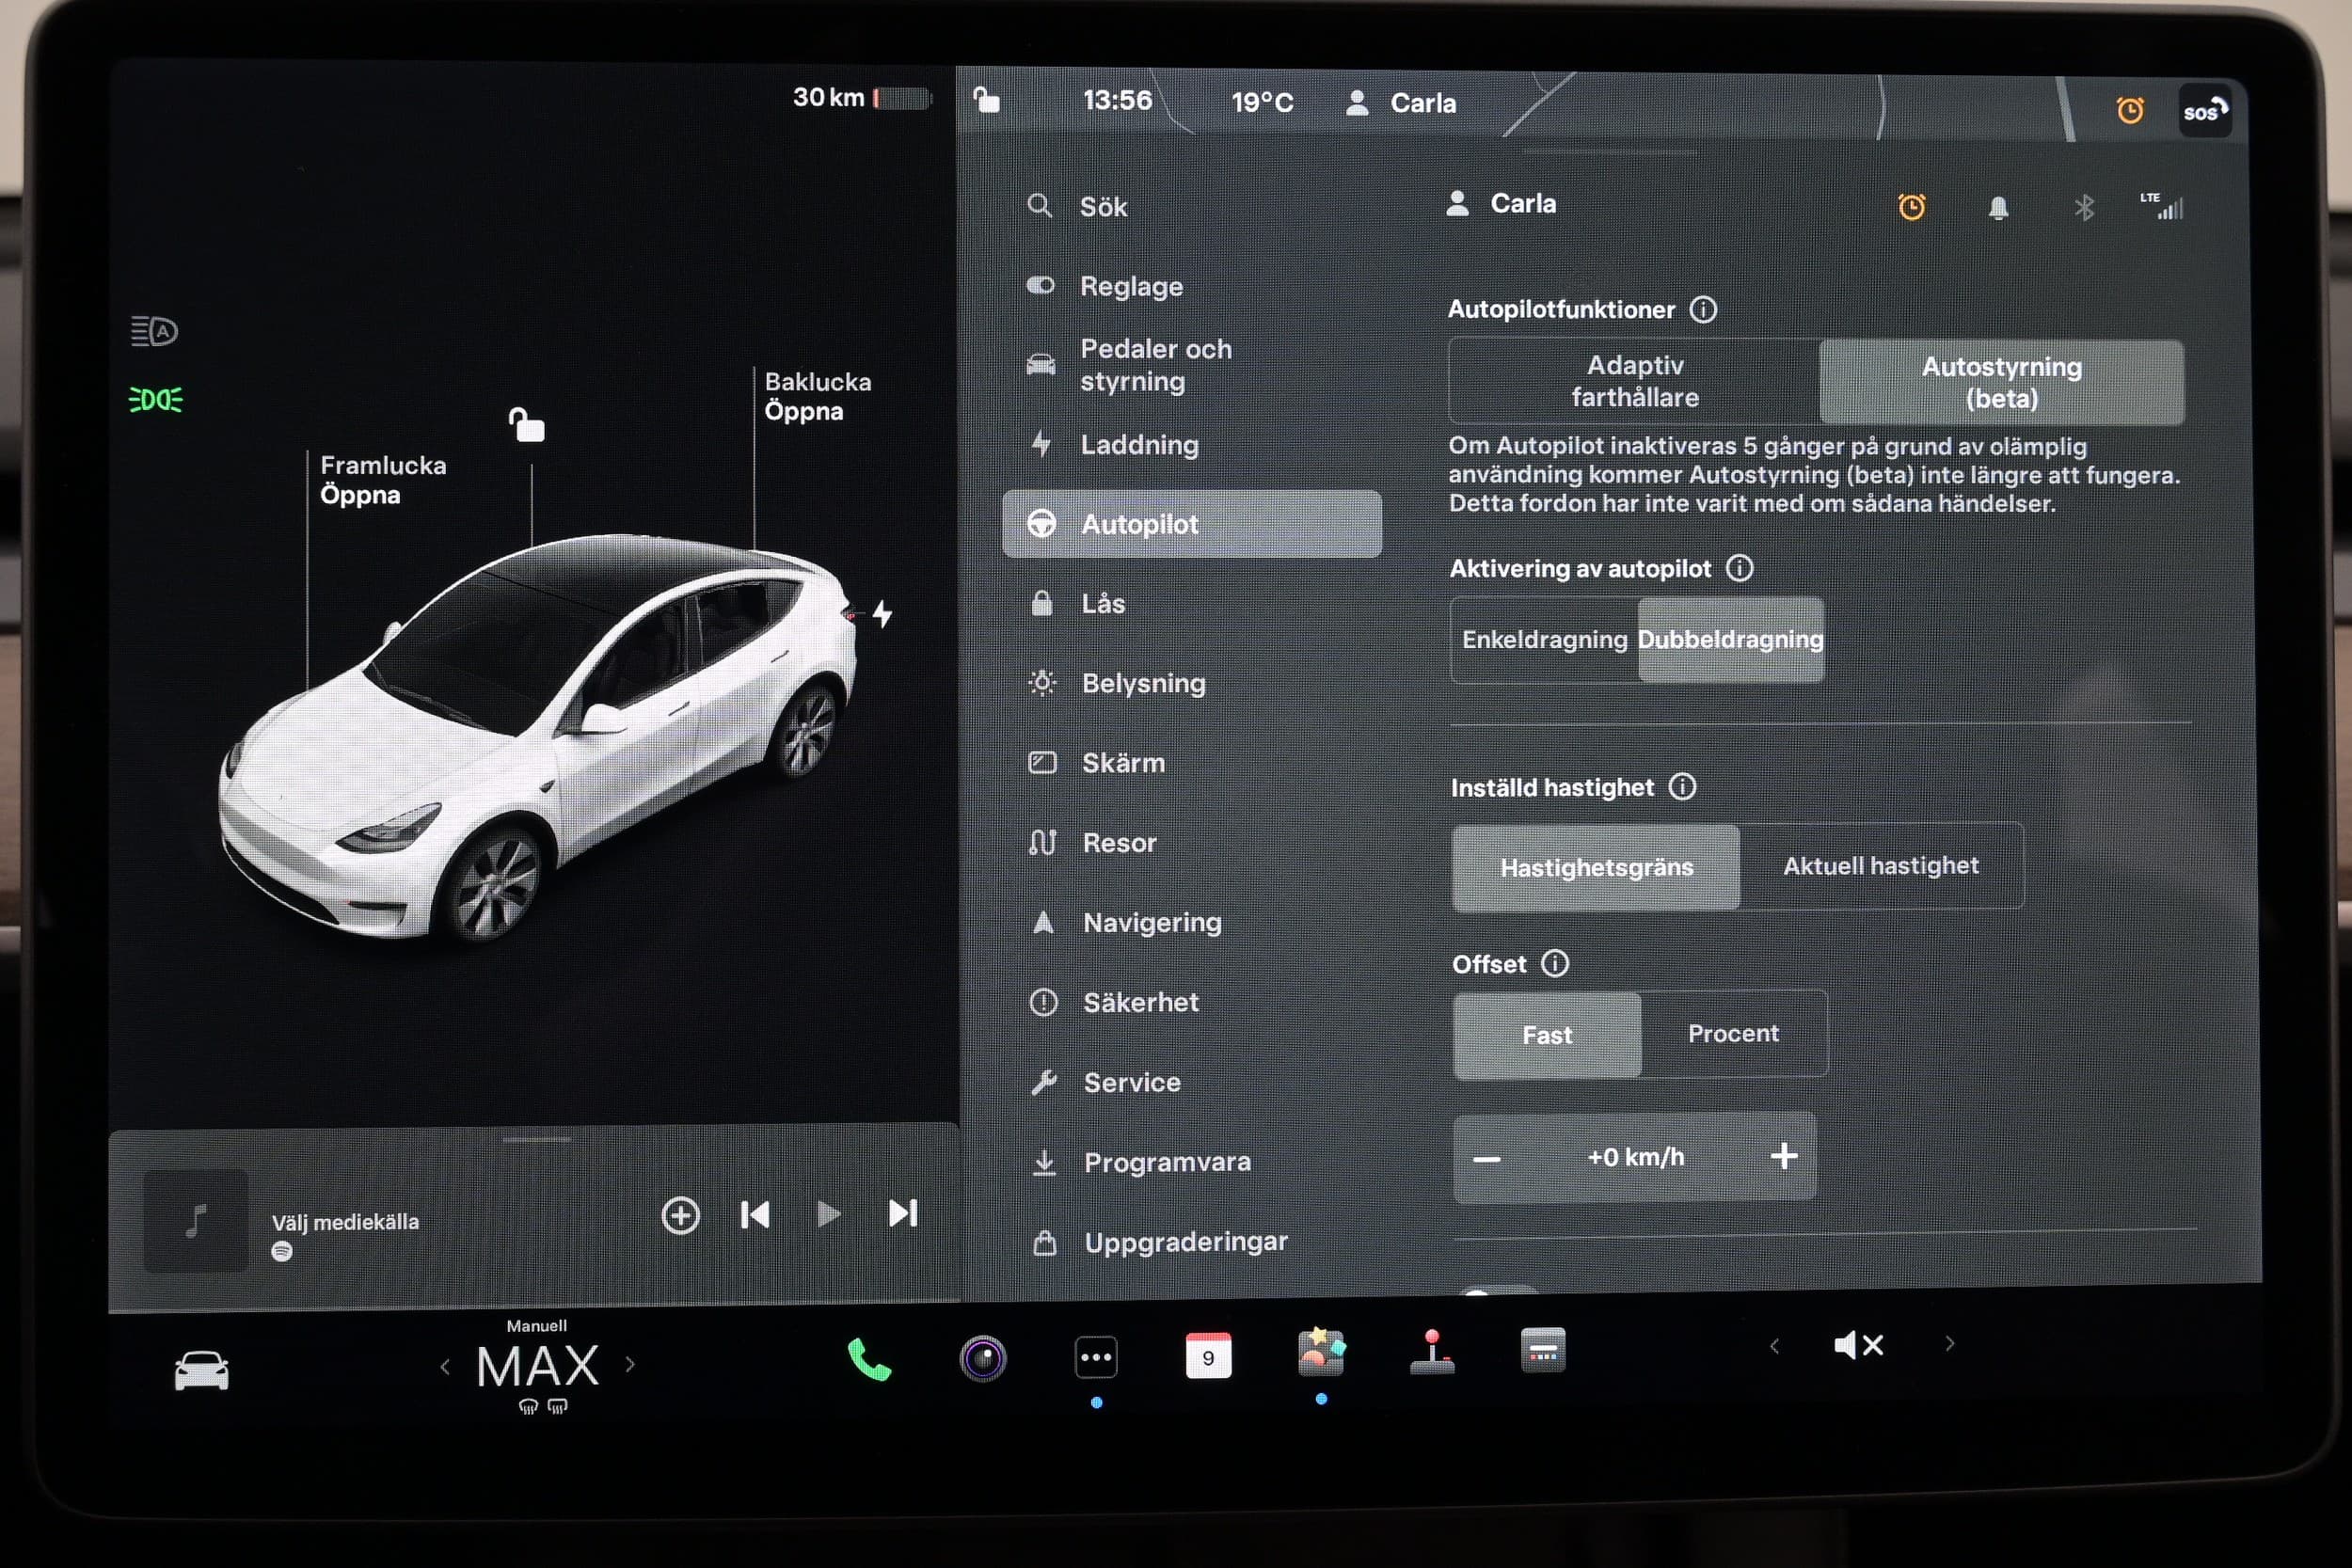Choose Enkeldragning activation
Viewport: 2352px width, 1568px height.
click(1544, 640)
